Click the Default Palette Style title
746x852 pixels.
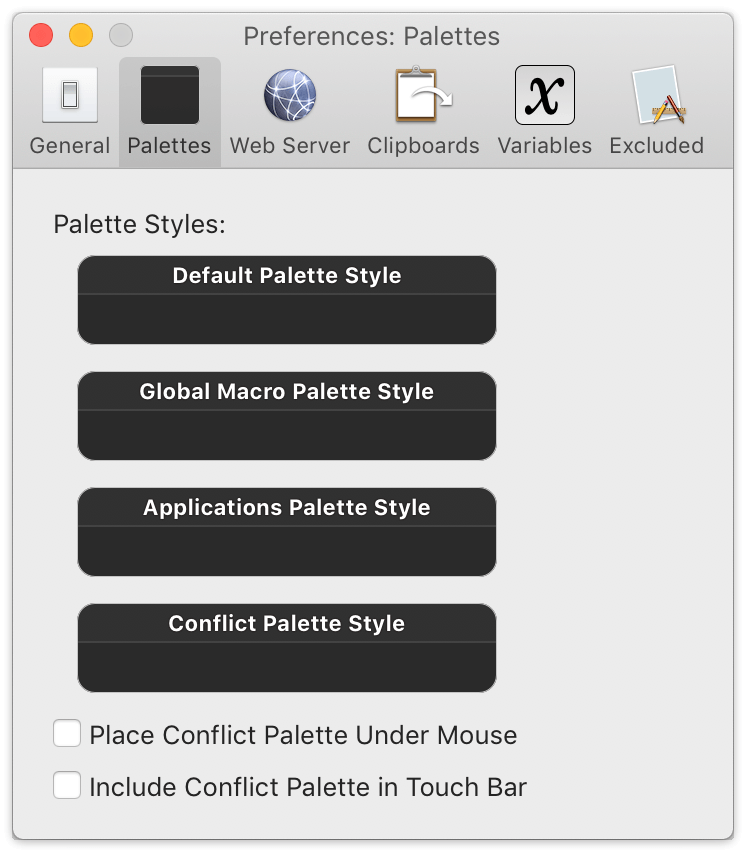click(287, 275)
